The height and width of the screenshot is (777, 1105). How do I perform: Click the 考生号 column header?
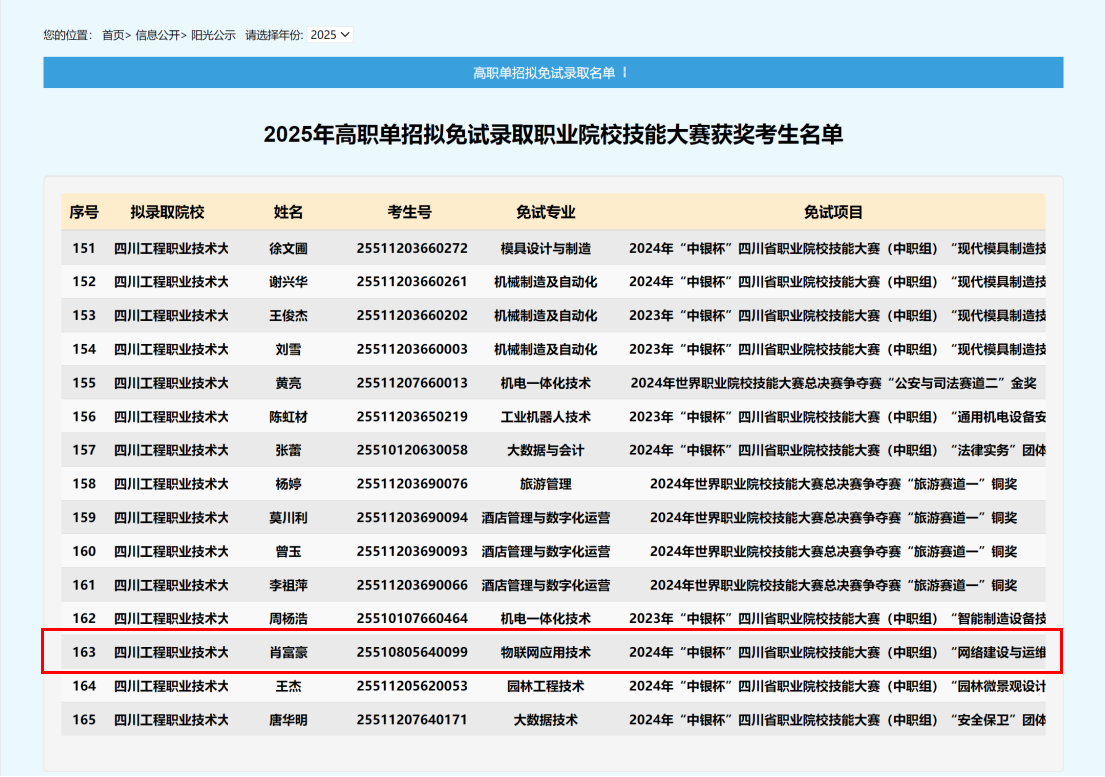coord(410,212)
